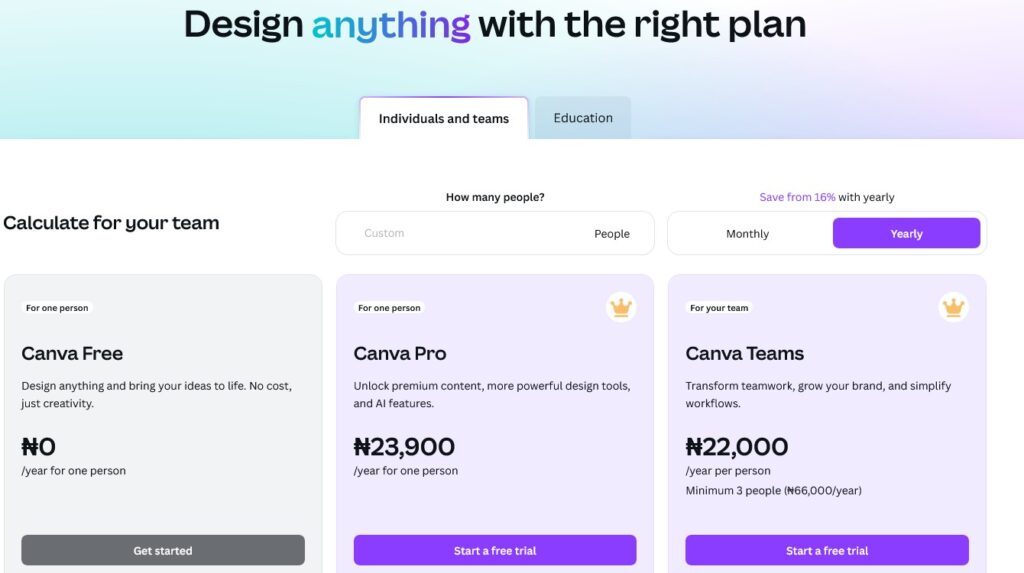1024x573 pixels.
Task: Click the Canva Pro plan title
Action: click(400, 353)
